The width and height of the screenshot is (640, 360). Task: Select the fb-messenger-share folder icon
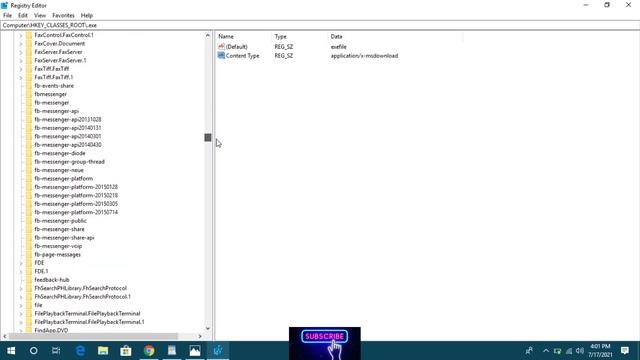[x=29, y=229]
